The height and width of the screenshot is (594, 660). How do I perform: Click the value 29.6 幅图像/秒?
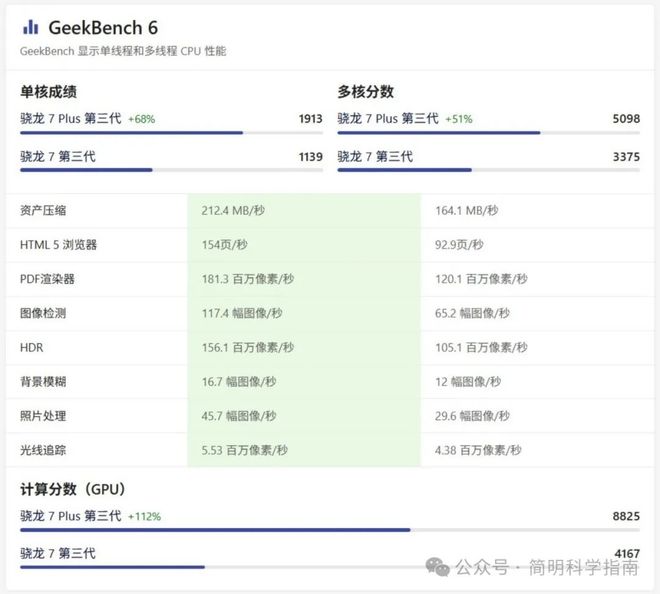coord(473,416)
